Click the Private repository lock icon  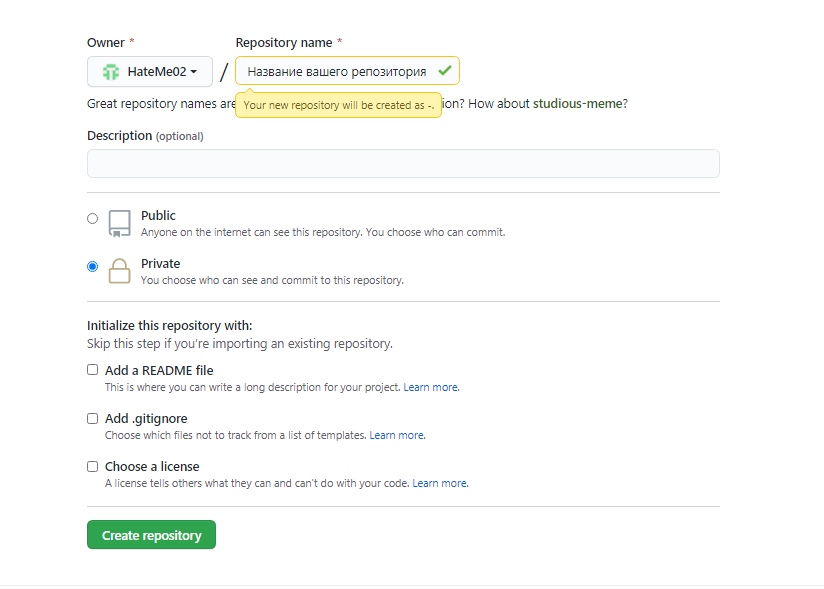tap(120, 271)
